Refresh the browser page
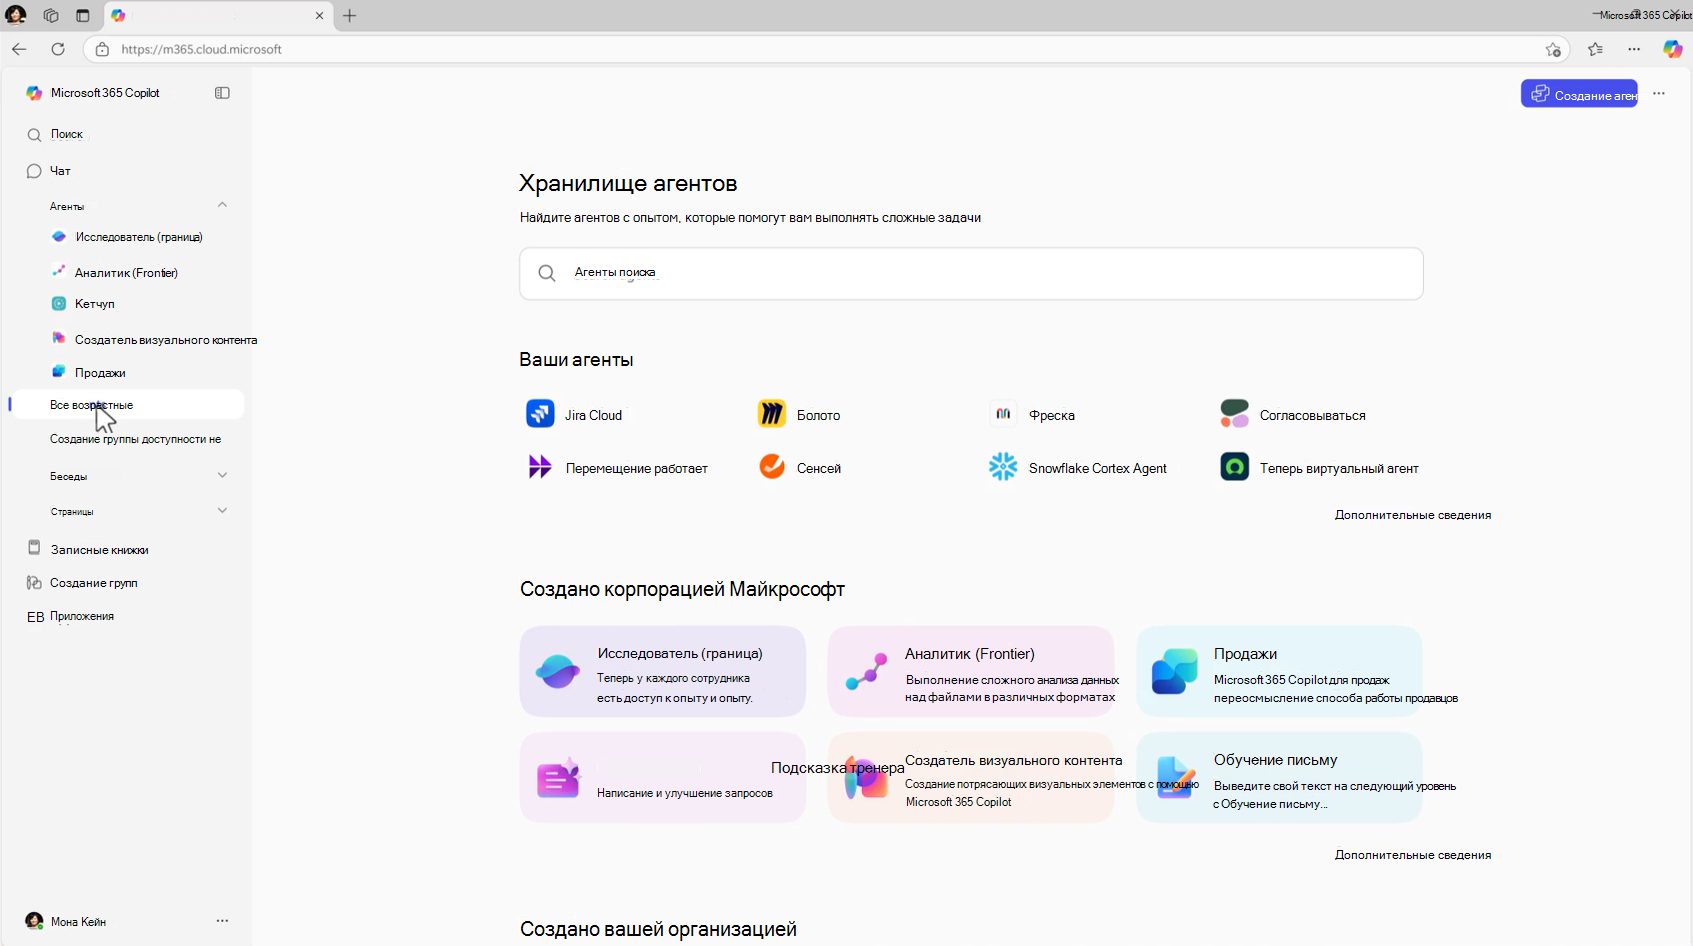The image size is (1693, 946). (58, 49)
